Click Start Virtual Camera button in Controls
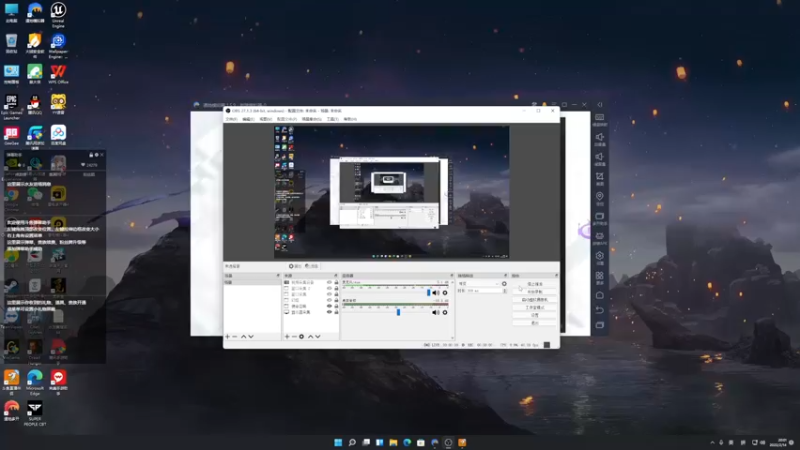Screen dimensions: 800x450 535,299
